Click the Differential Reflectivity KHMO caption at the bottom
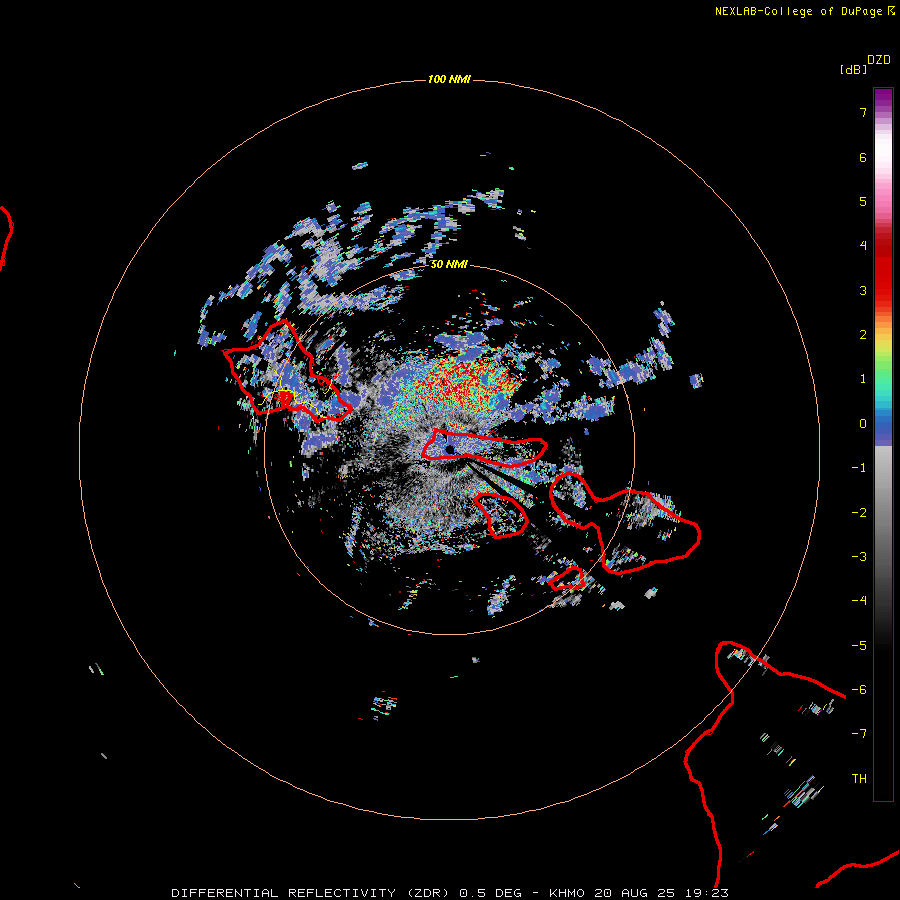Image resolution: width=900 pixels, height=900 pixels. click(450, 893)
